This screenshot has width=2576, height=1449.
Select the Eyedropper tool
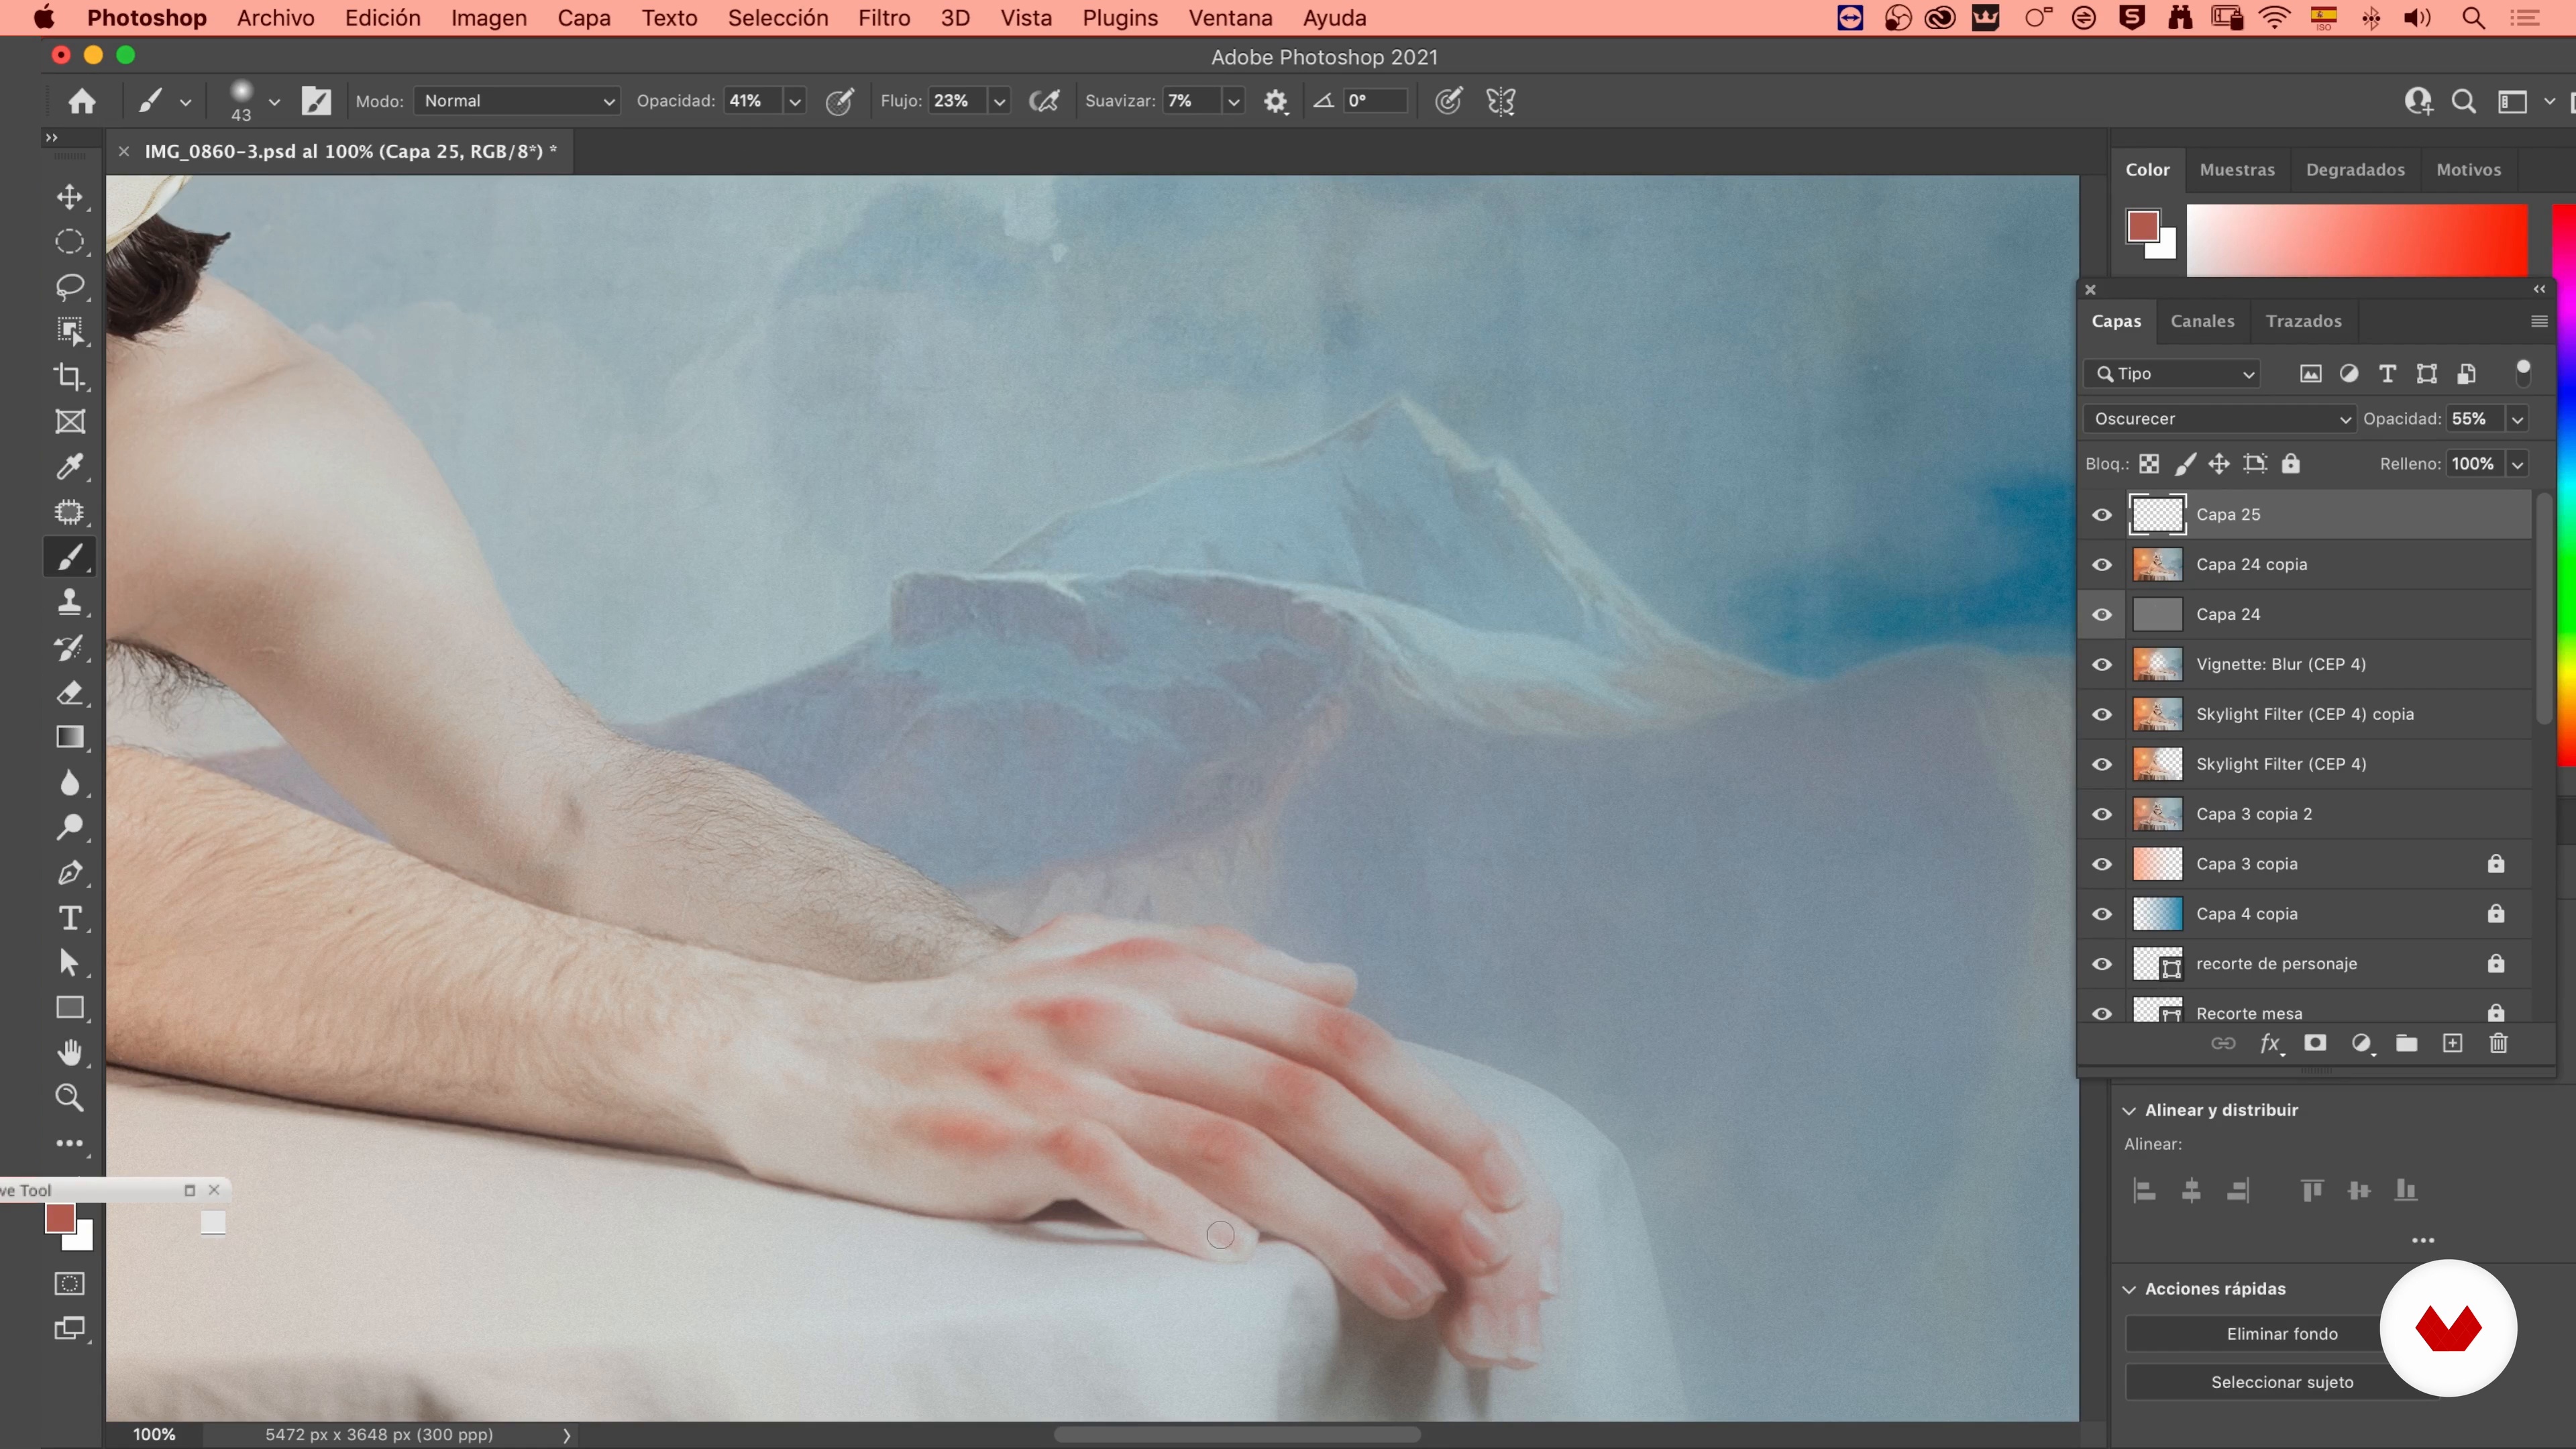point(69,467)
